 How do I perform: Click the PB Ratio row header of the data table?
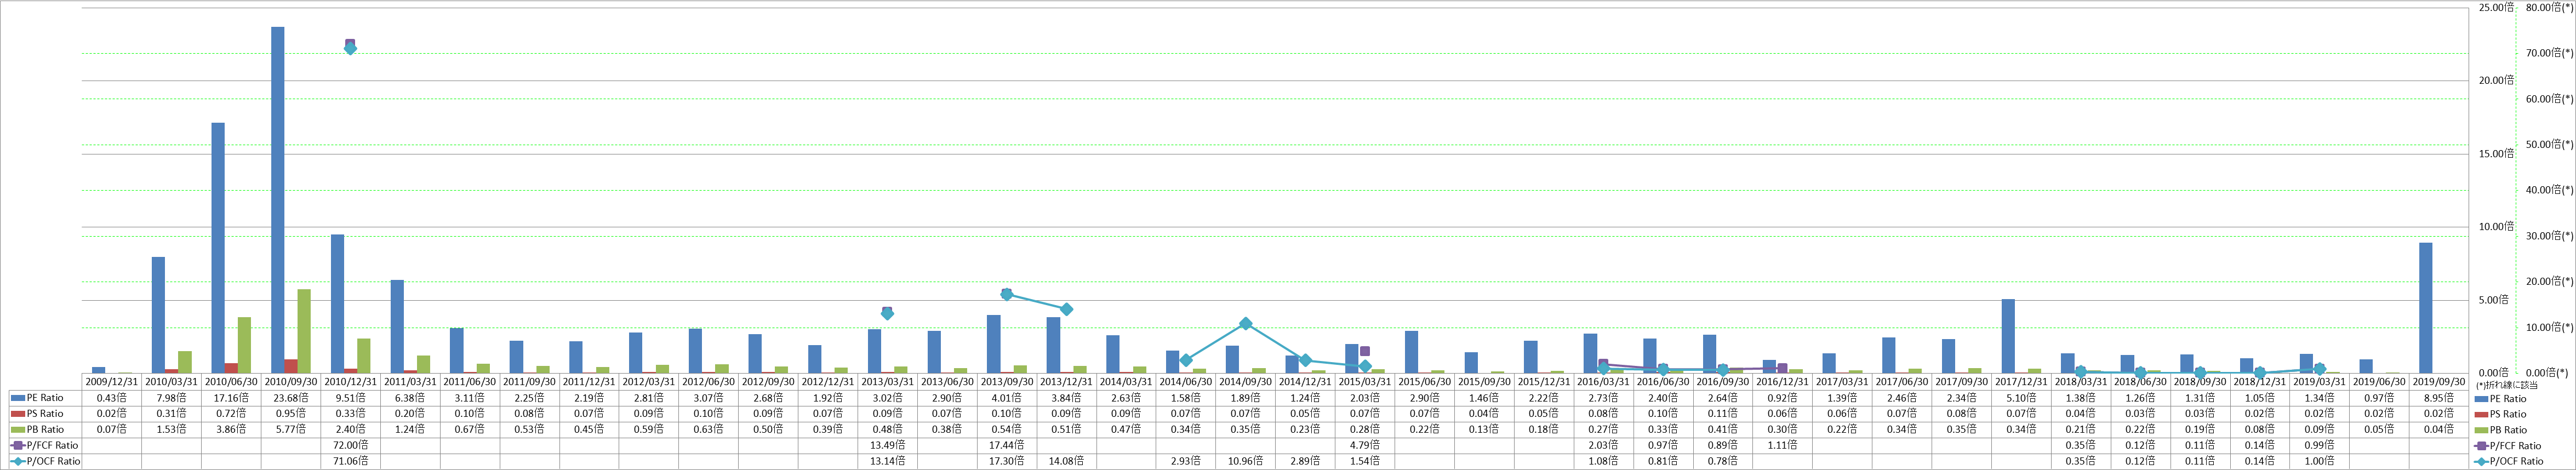(x=45, y=429)
